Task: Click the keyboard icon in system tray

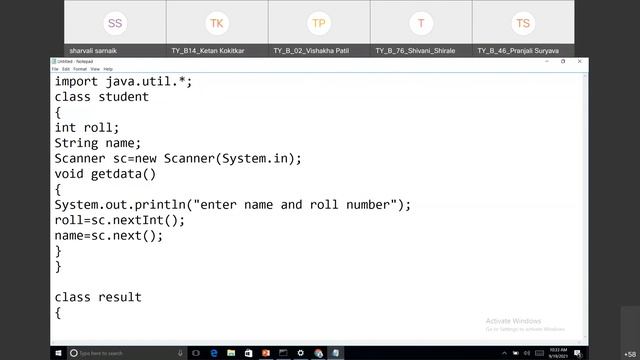Action: tap(539, 353)
